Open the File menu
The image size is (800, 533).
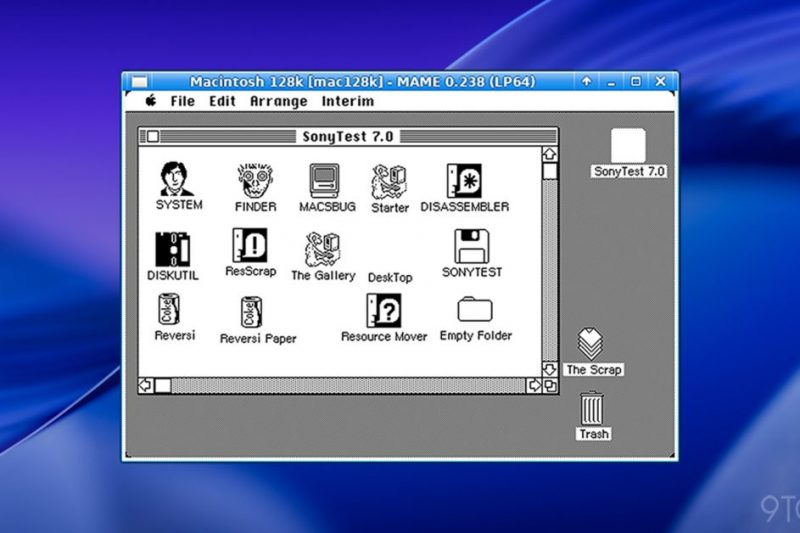[x=183, y=101]
